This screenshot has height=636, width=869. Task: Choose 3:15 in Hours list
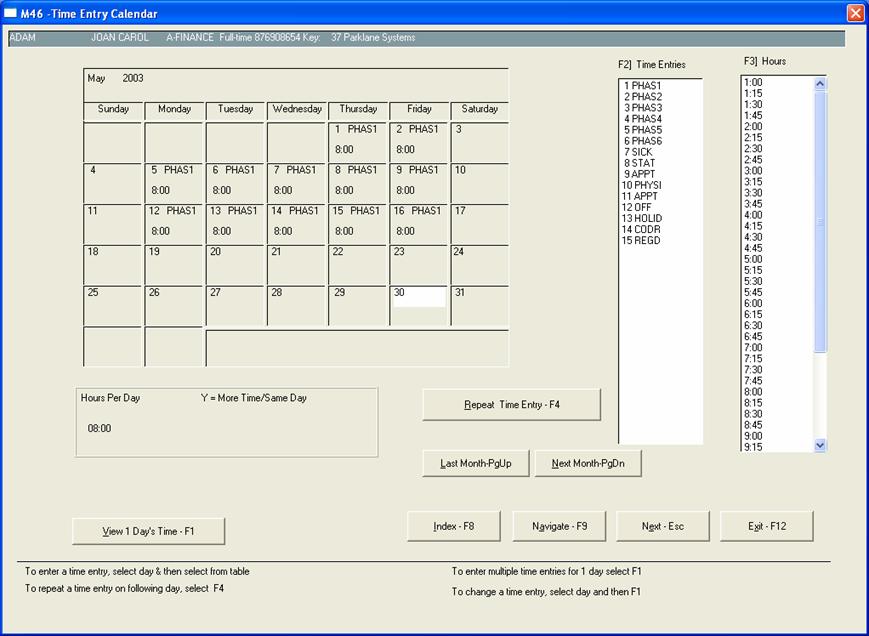coord(753,182)
